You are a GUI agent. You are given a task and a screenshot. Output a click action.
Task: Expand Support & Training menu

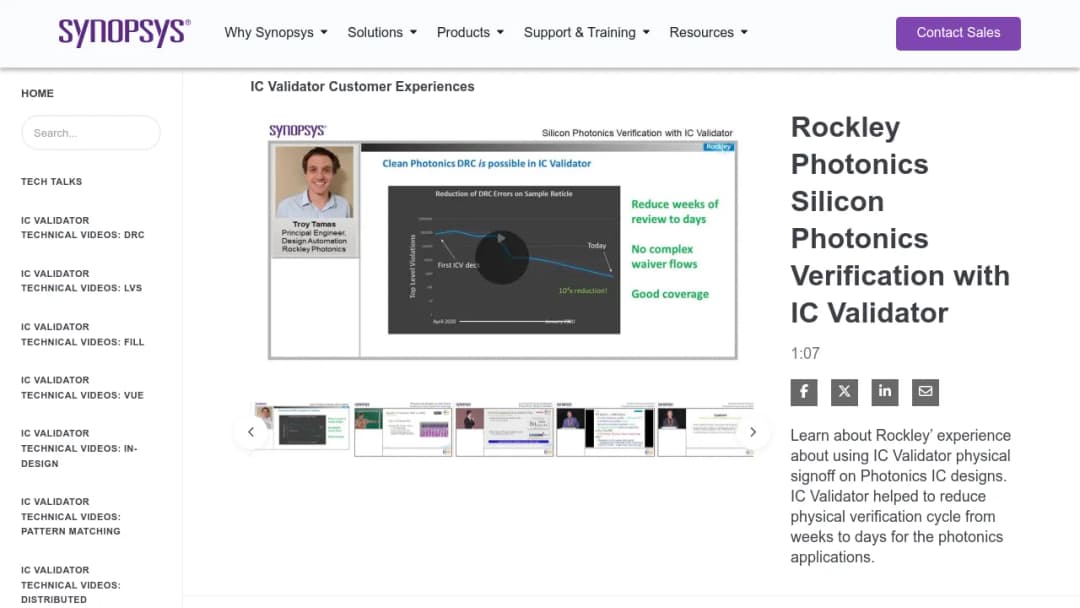coord(586,32)
